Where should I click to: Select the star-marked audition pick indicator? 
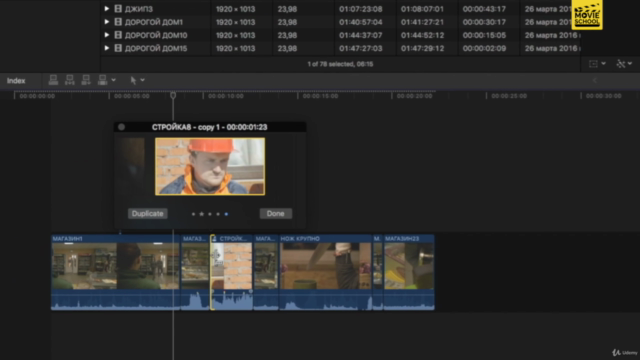(x=202, y=214)
